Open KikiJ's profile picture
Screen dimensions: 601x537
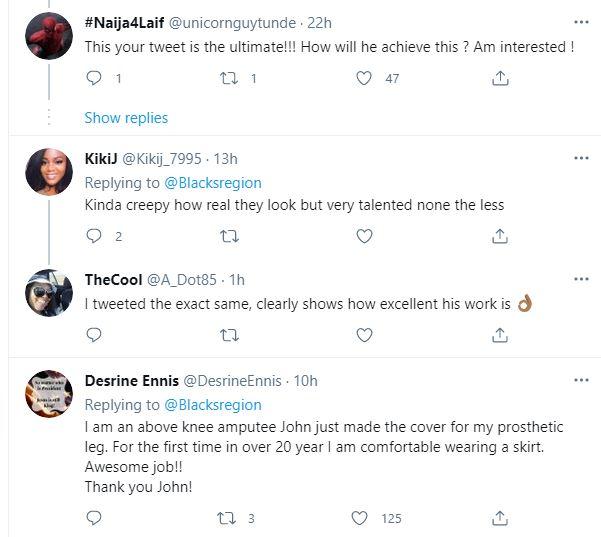coord(48,172)
